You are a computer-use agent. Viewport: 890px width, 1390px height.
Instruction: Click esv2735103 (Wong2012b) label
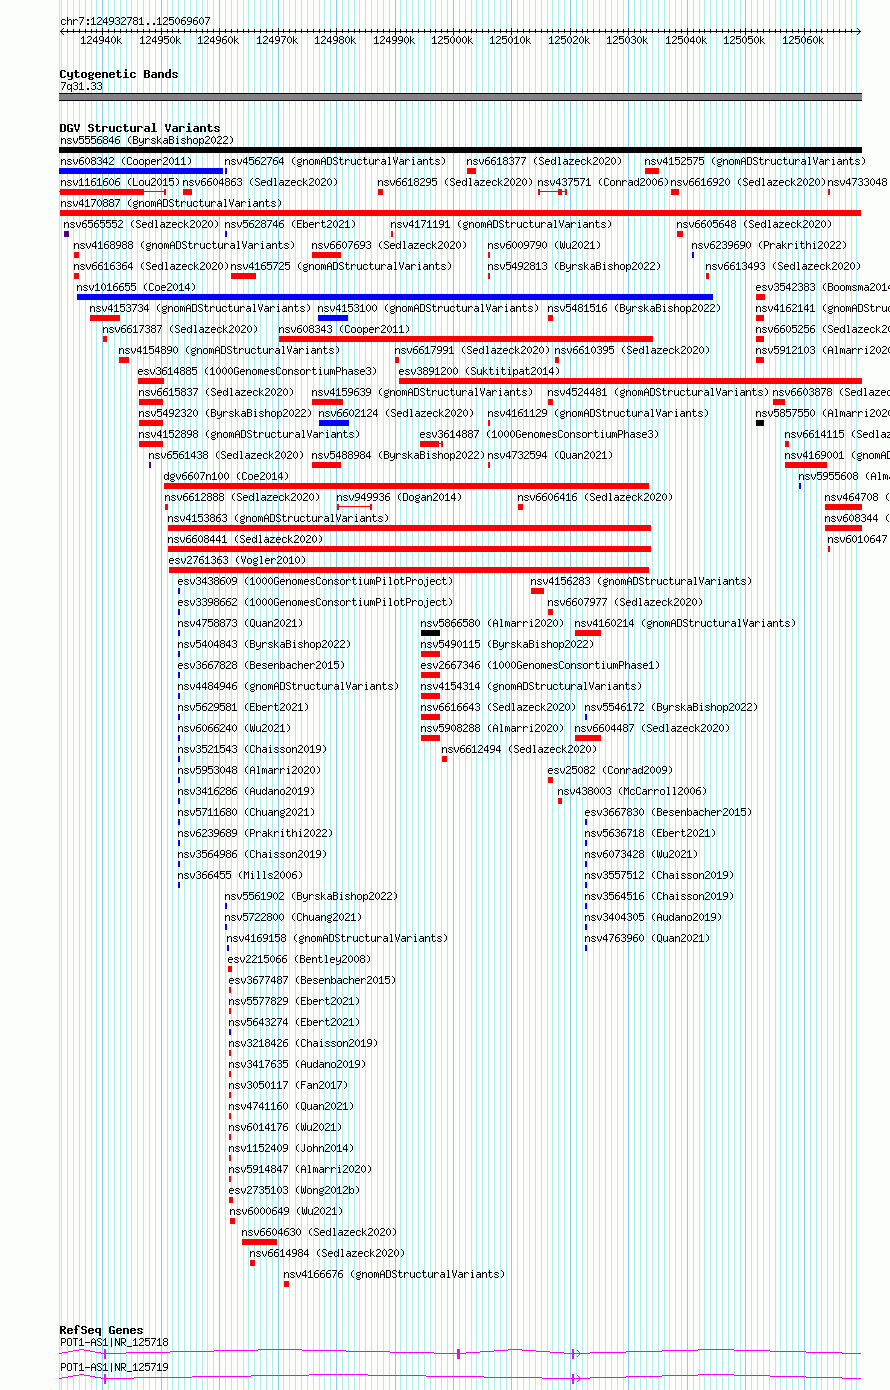tap(294, 1191)
